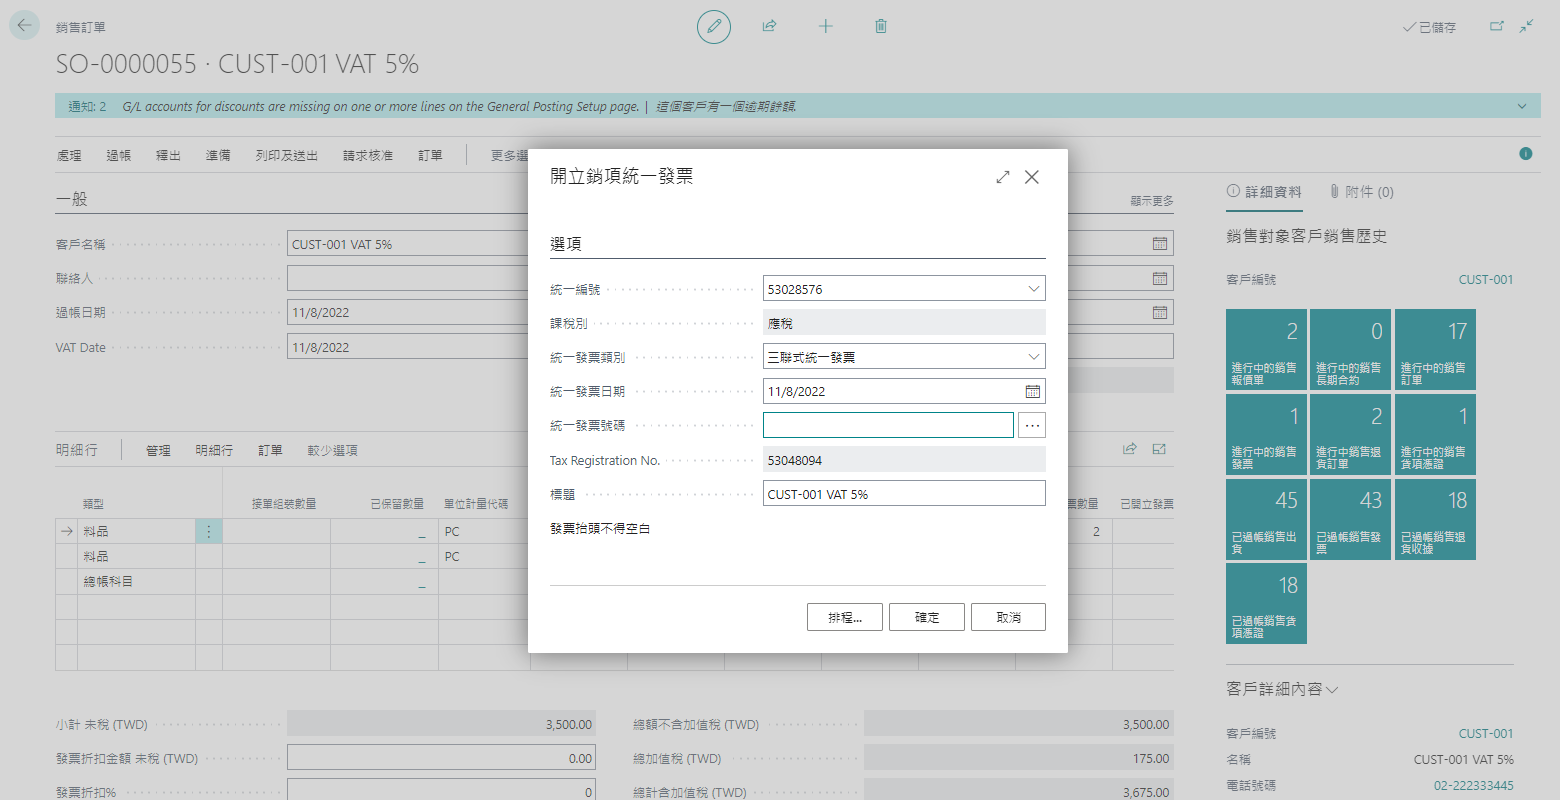The image size is (1560, 800).
Task: Create a new record with plus icon
Action: (825, 26)
